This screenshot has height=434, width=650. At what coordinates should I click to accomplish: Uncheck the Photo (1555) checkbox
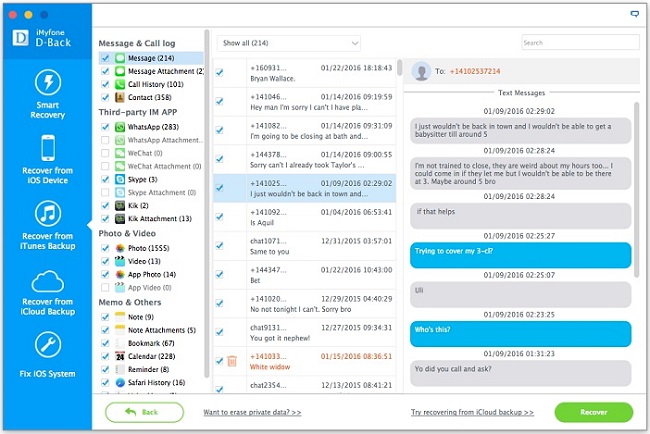(x=105, y=248)
